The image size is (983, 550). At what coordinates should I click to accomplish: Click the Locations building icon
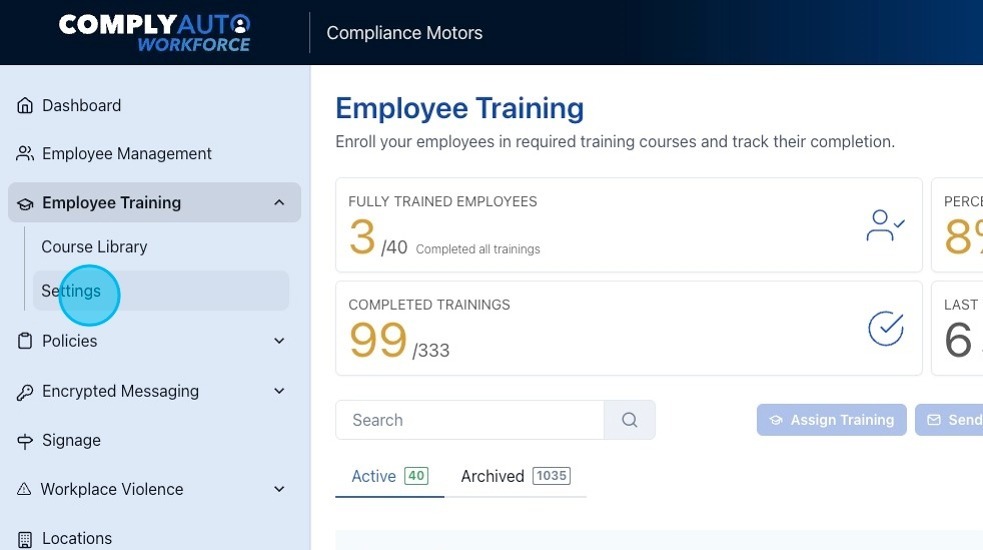(x=25, y=539)
